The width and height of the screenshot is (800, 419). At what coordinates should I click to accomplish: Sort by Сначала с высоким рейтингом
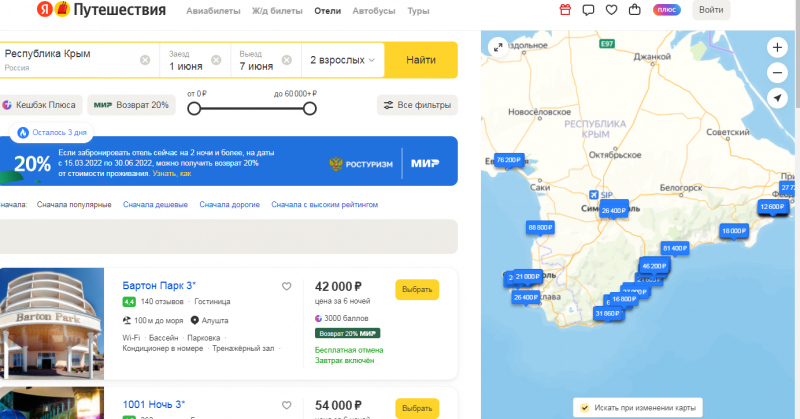click(324, 205)
